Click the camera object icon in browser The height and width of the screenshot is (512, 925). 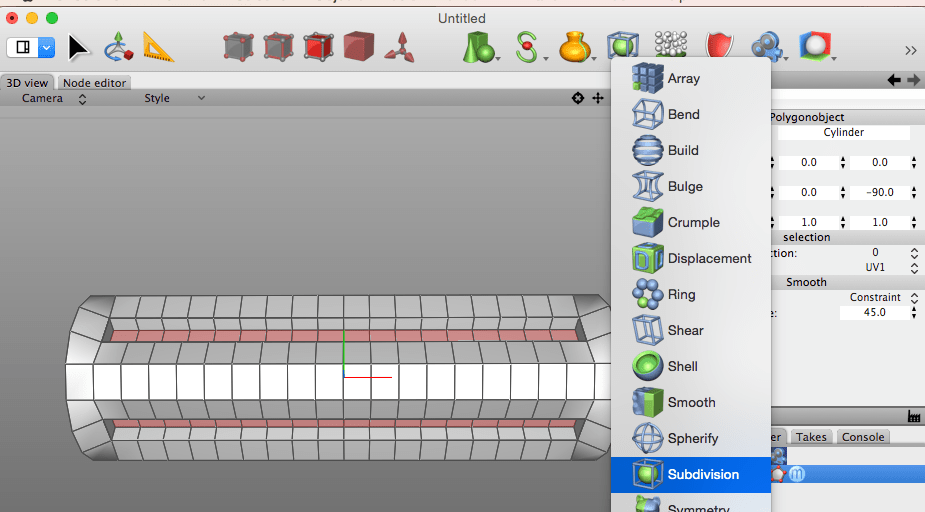click(779, 455)
